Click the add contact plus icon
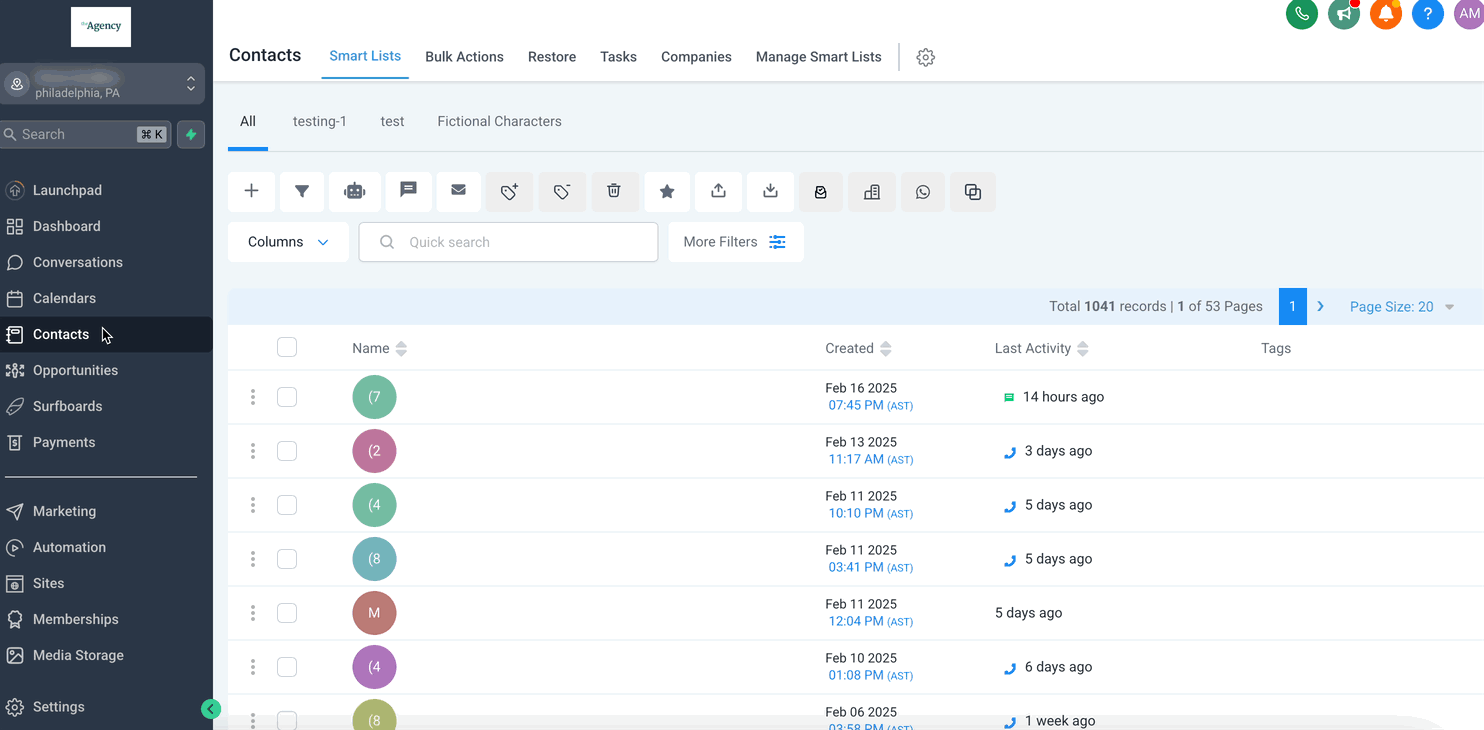This screenshot has width=1484, height=730. pyautogui.click(x=251, y=192)
